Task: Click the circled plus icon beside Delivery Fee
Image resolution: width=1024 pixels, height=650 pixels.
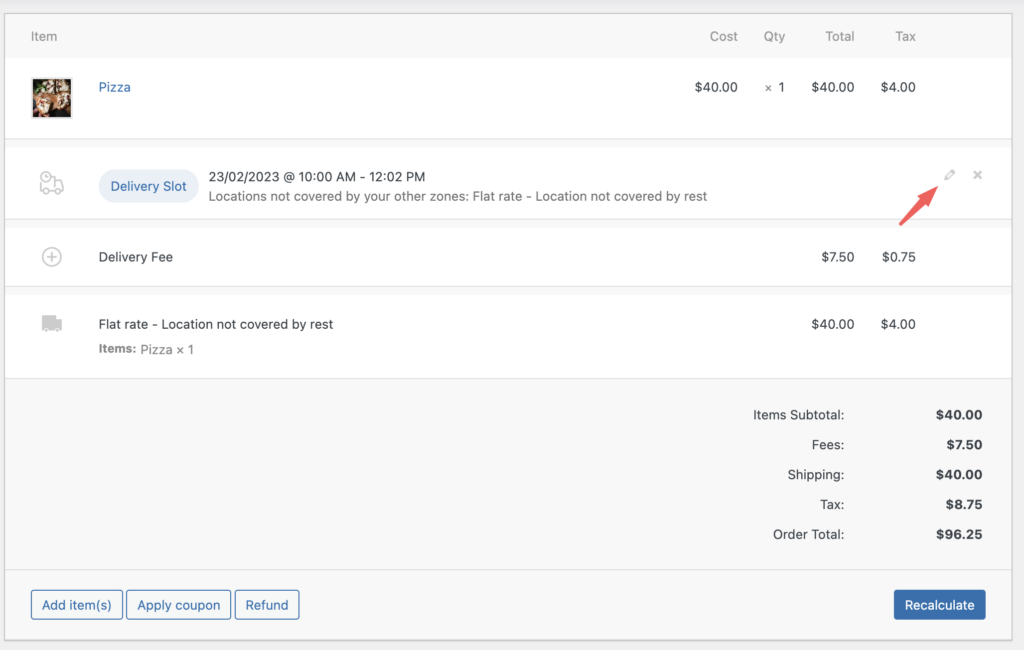Action: [51, 256]
